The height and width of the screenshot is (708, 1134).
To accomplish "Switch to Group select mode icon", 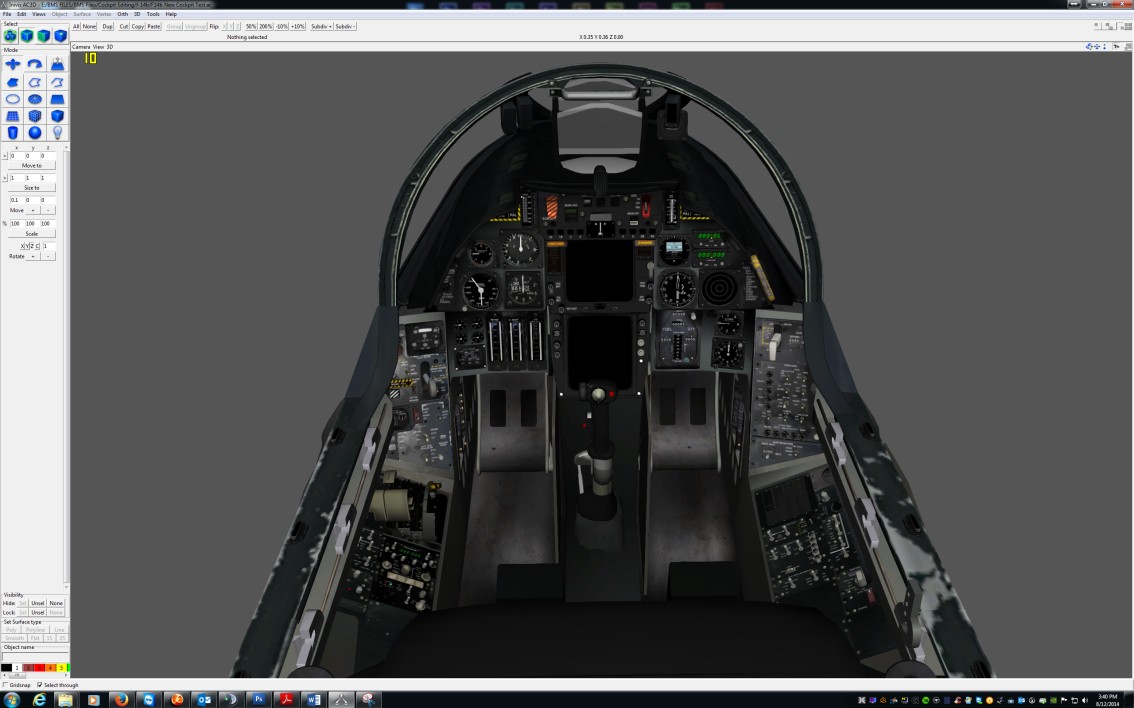I will pos(10,36).
